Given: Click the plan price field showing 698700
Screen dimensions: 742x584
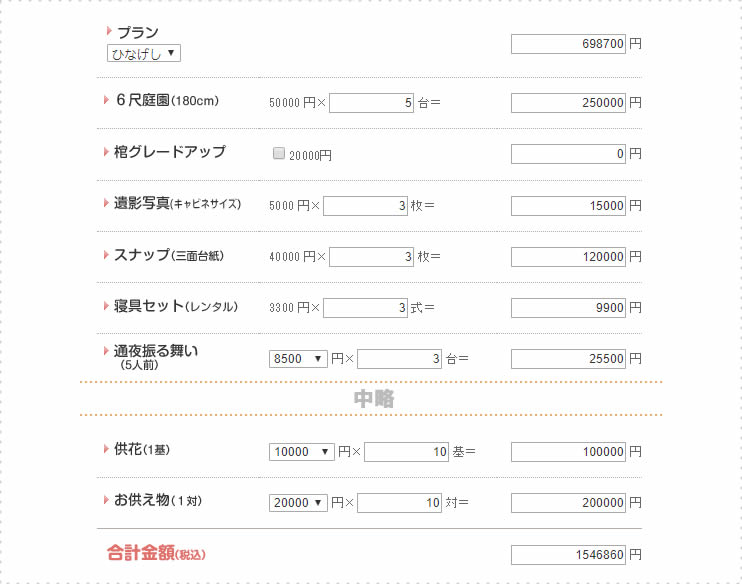Looking at the screenshot, I should [568, 44].
